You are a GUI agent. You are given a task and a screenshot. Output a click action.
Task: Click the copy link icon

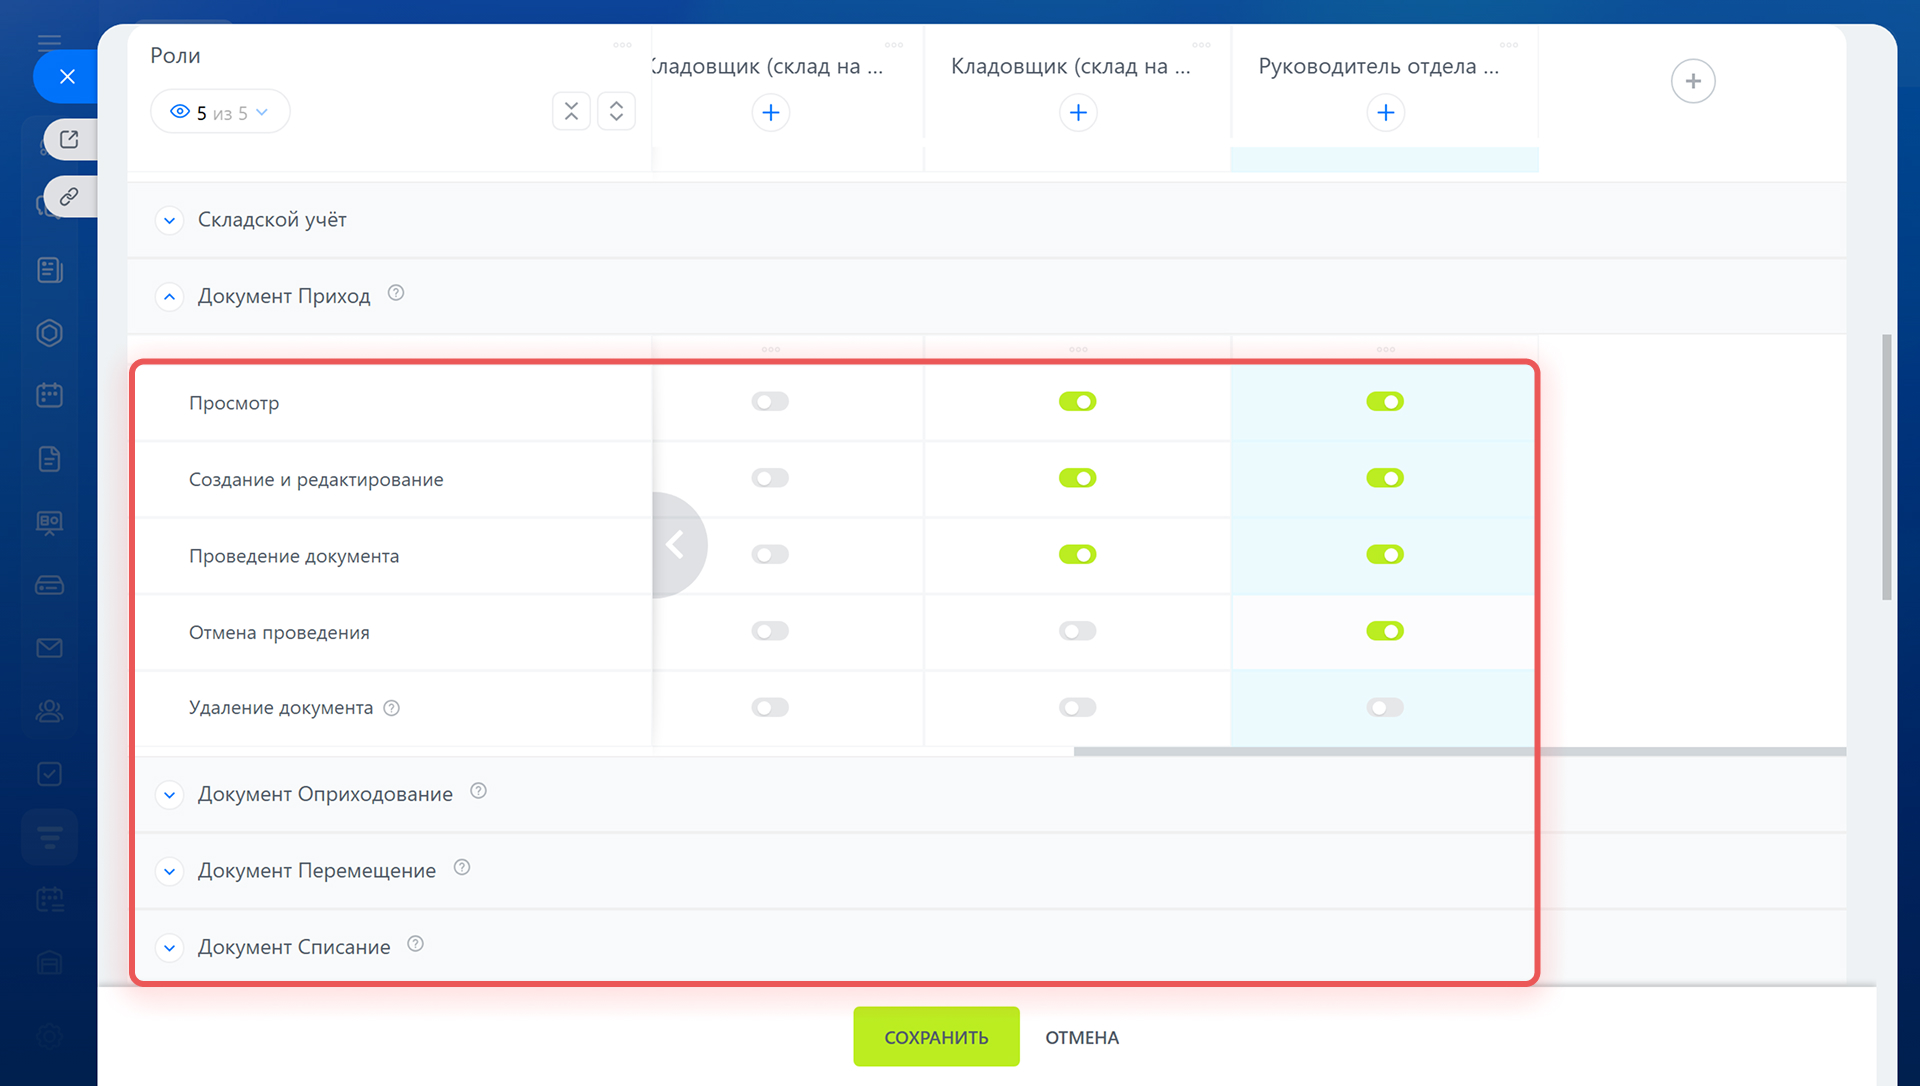pos(69,197)
